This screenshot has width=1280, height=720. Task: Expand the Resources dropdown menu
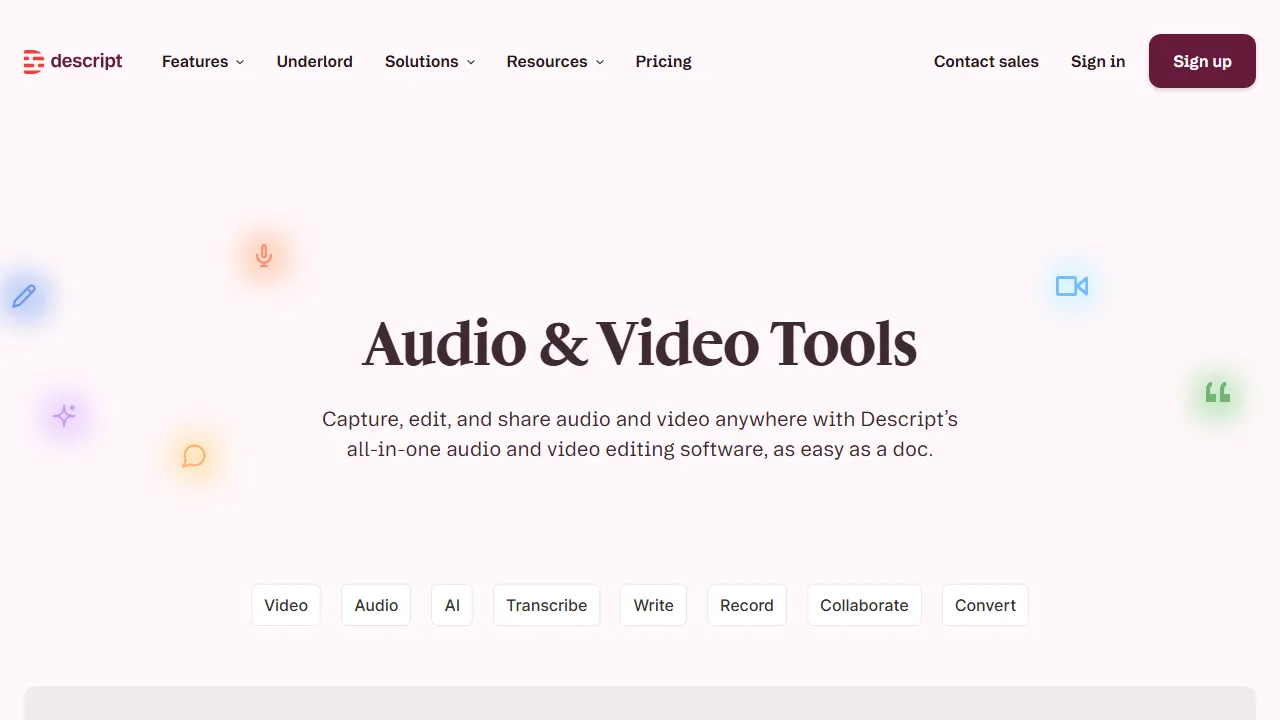pyautogui.click(x=555, y=61)
